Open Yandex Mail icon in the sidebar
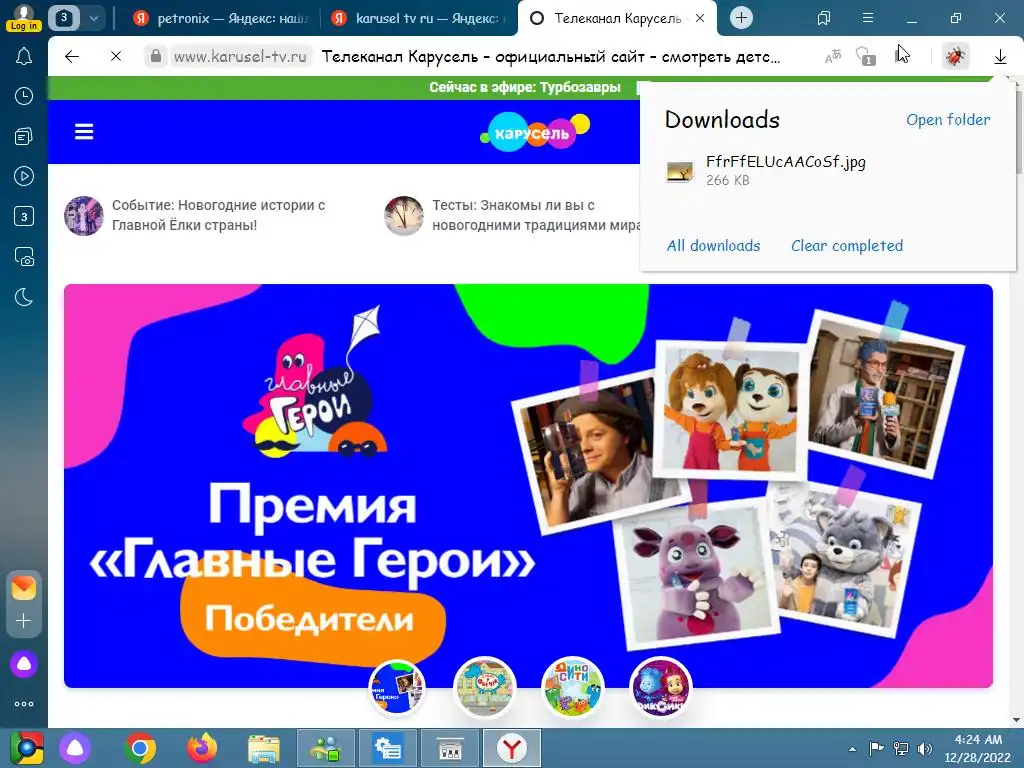1024x768 pixels. pos(24,588)
